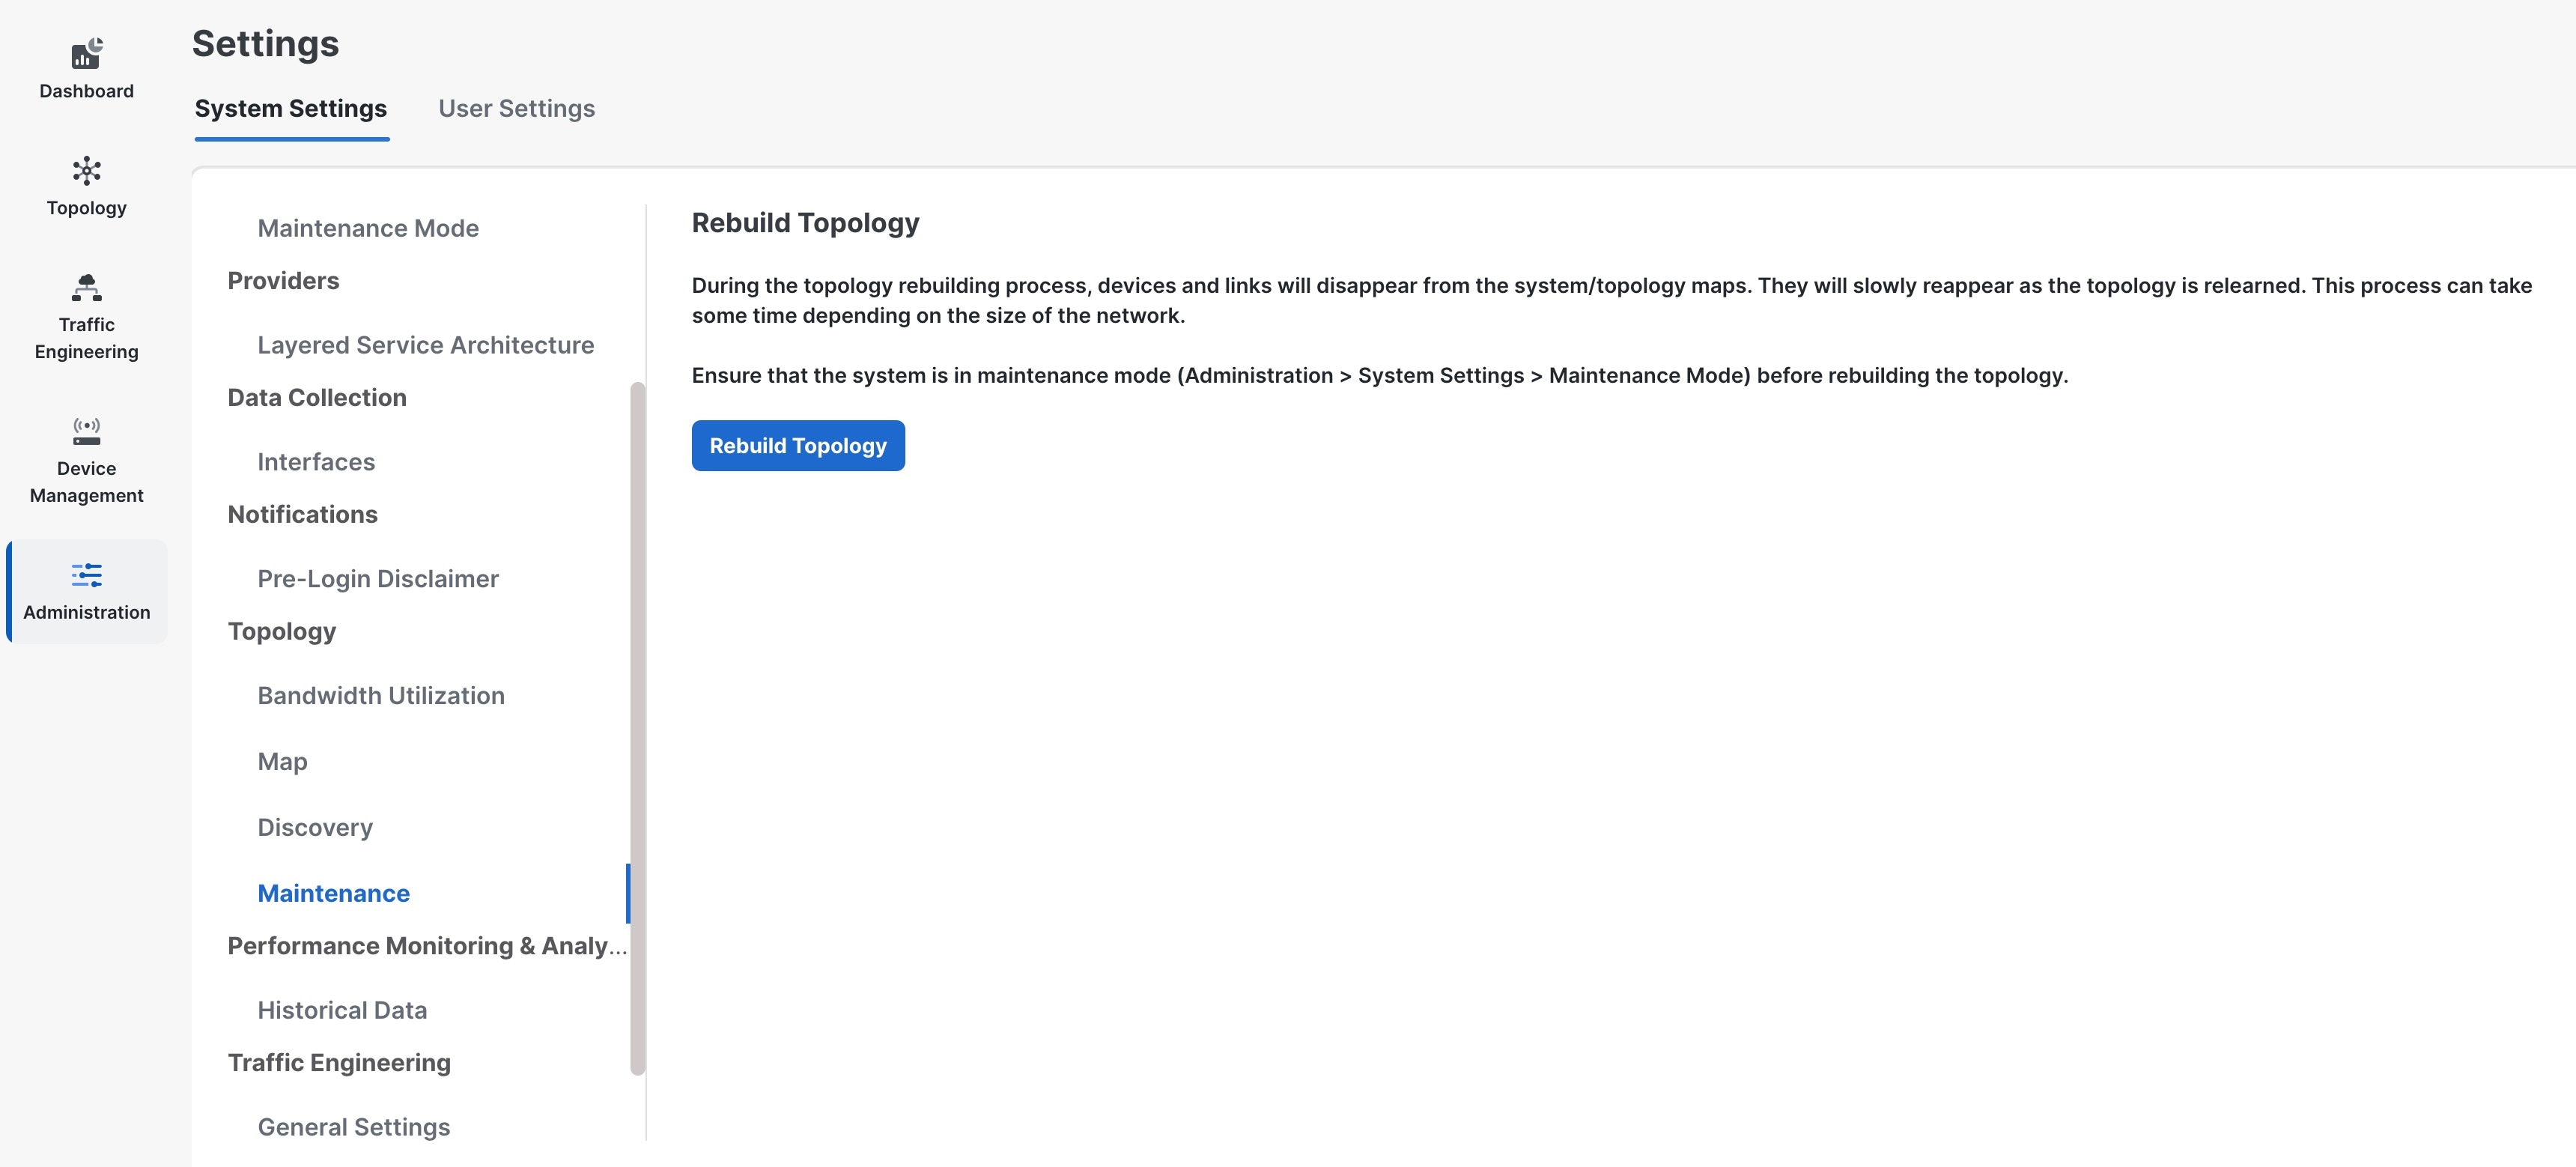The image size is (2576, 1167).
Task: Open Maintenance Mode settings
Action: [368, 228]
